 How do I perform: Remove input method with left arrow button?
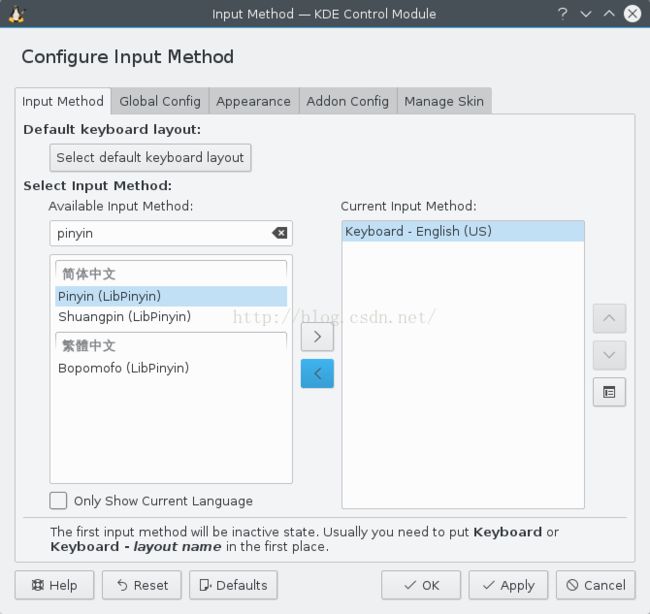(x=317, y=374)
